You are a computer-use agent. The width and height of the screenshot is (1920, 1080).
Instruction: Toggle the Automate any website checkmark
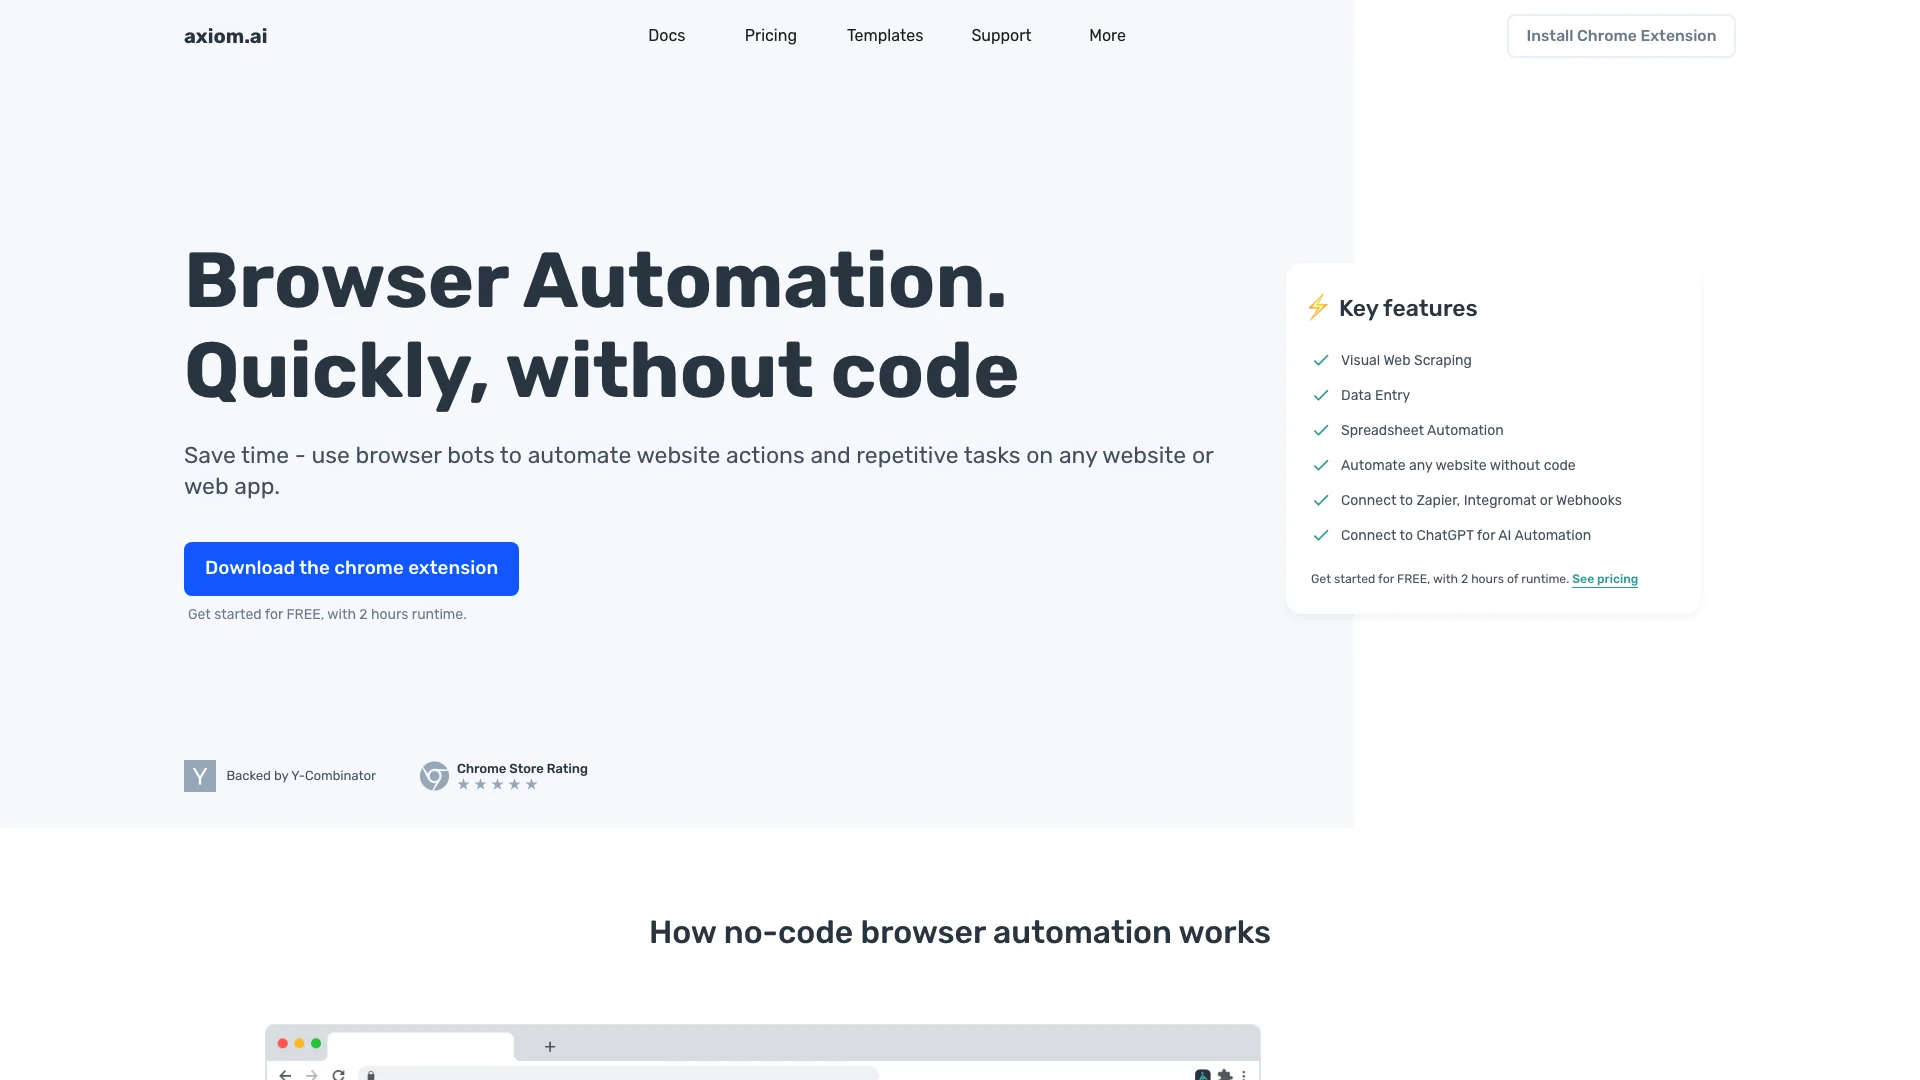(1320, 464)
